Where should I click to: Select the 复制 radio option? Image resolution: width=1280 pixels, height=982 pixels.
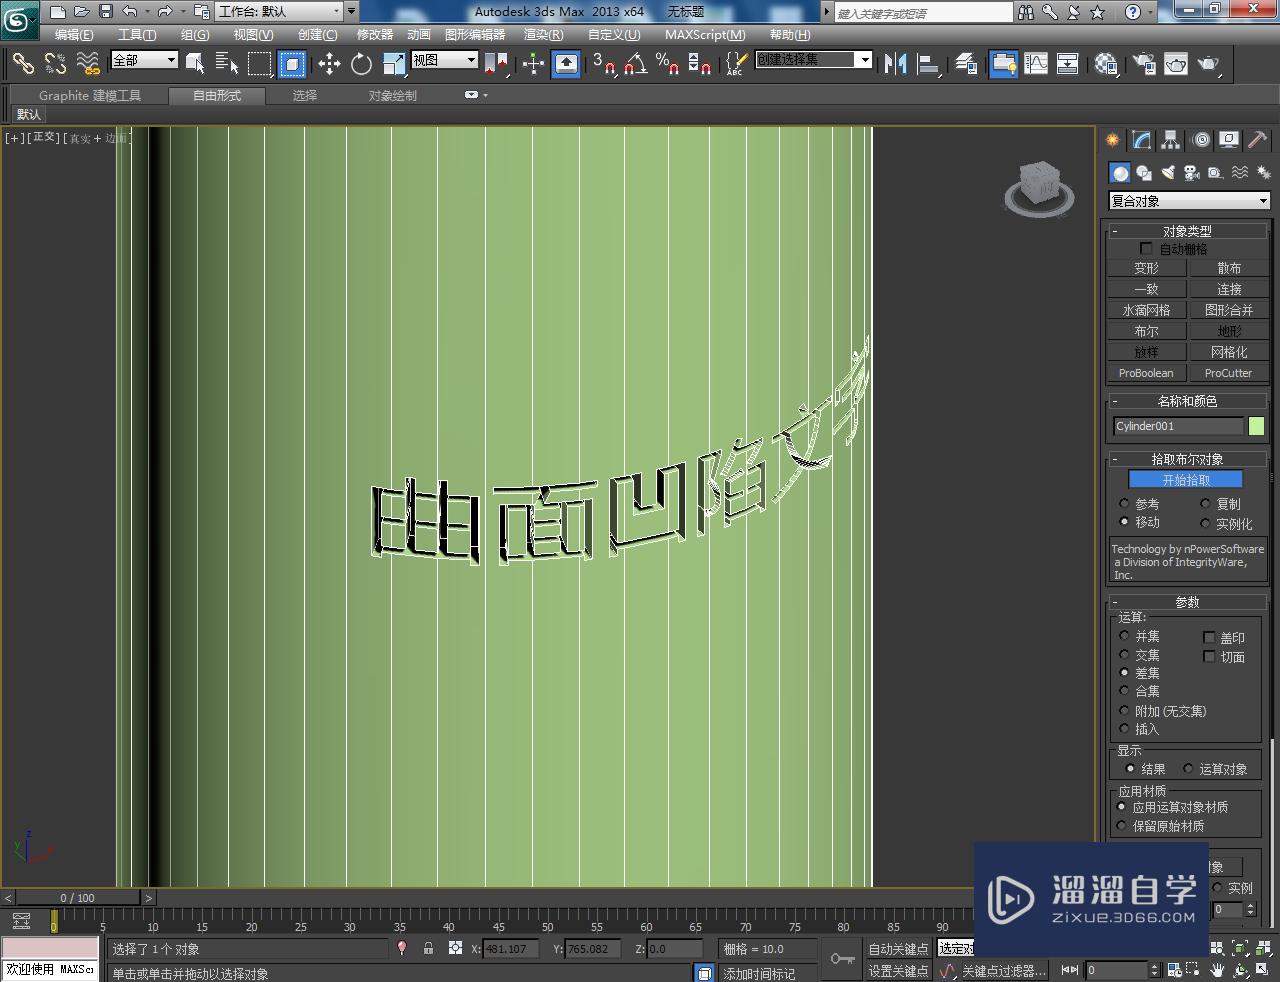pyautogui.click(x=1205, y=504)
